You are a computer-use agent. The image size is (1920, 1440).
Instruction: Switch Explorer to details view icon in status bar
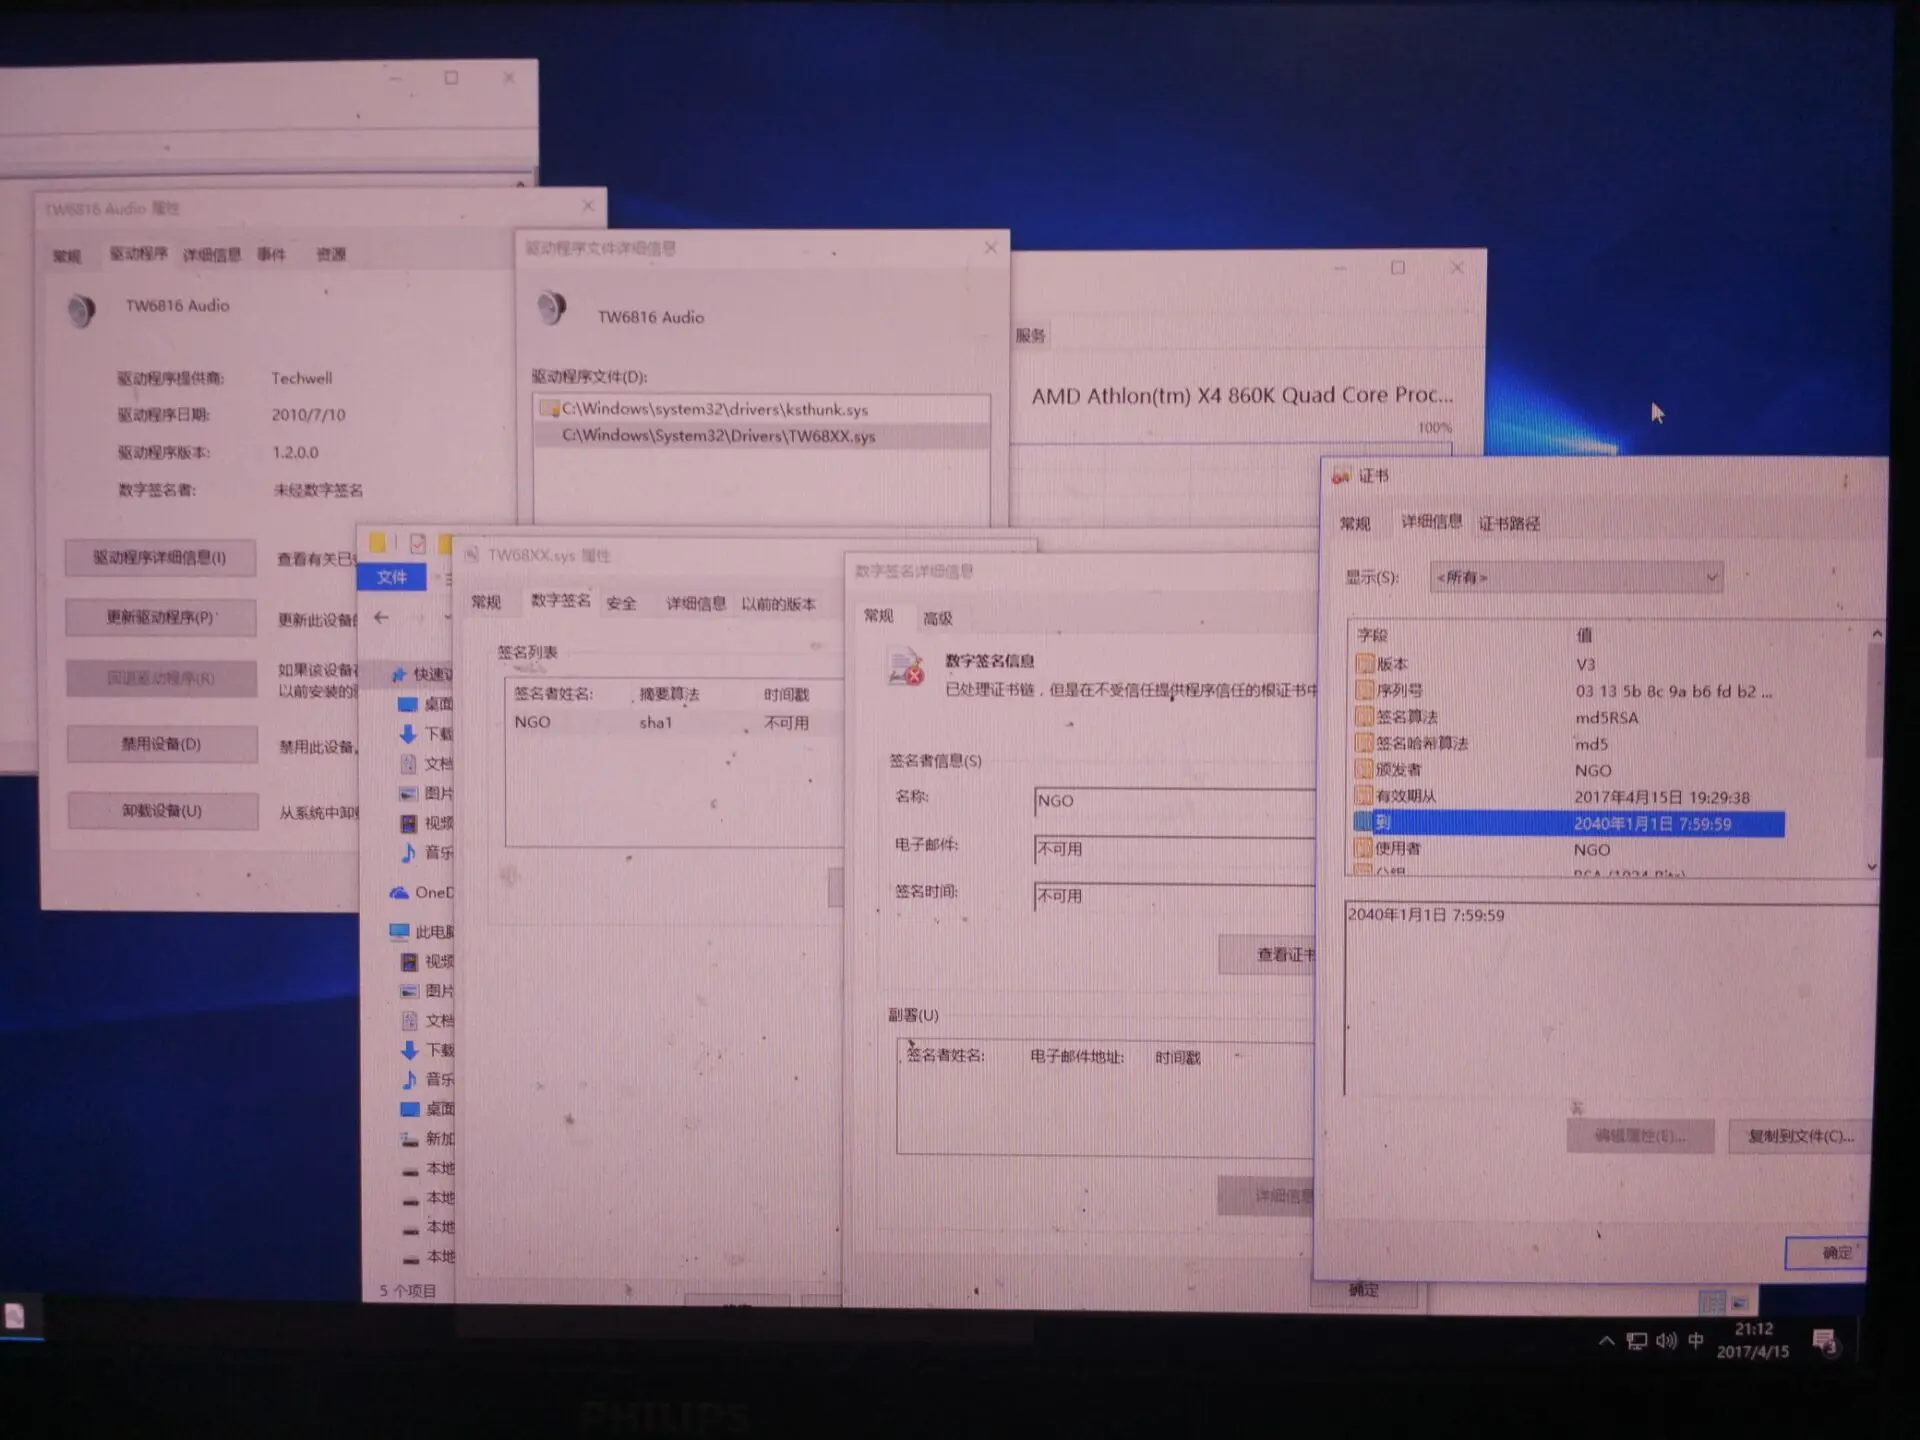point(1713,1303)
